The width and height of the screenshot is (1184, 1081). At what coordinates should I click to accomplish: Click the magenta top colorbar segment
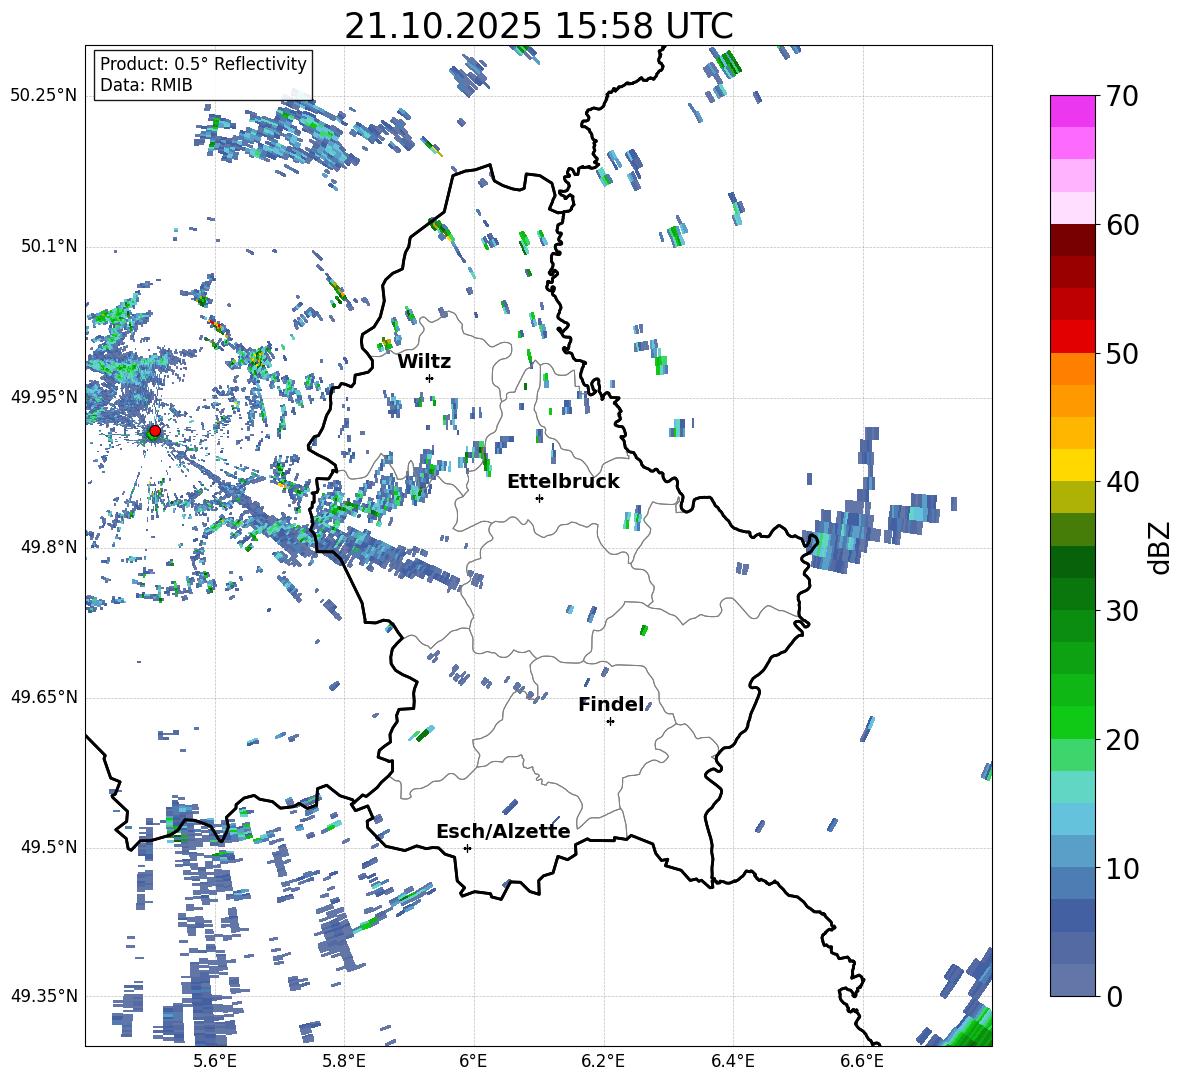coord(1072,111)
